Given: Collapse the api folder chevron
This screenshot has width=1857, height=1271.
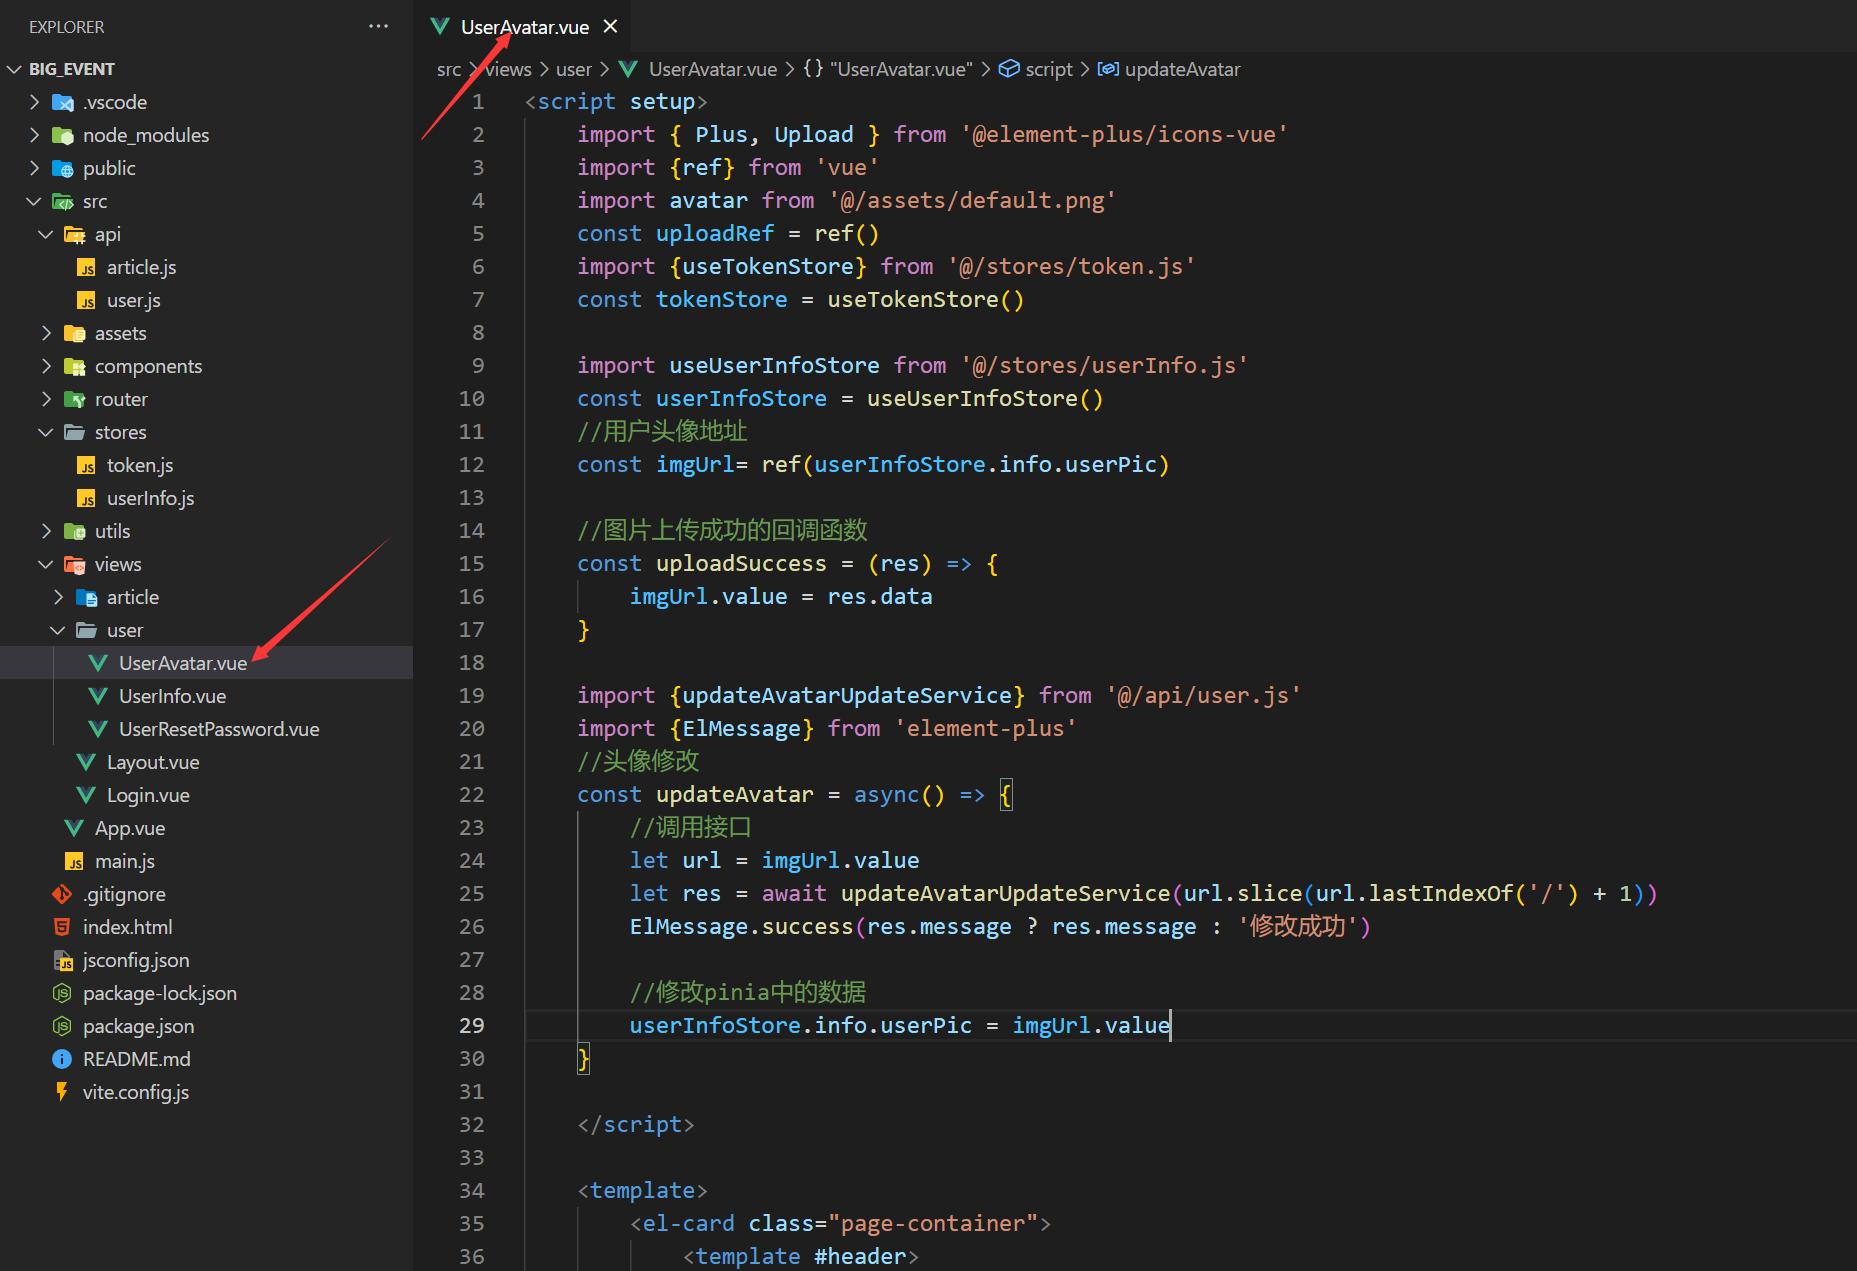Looking at the screenshot, I should (46, 234).
